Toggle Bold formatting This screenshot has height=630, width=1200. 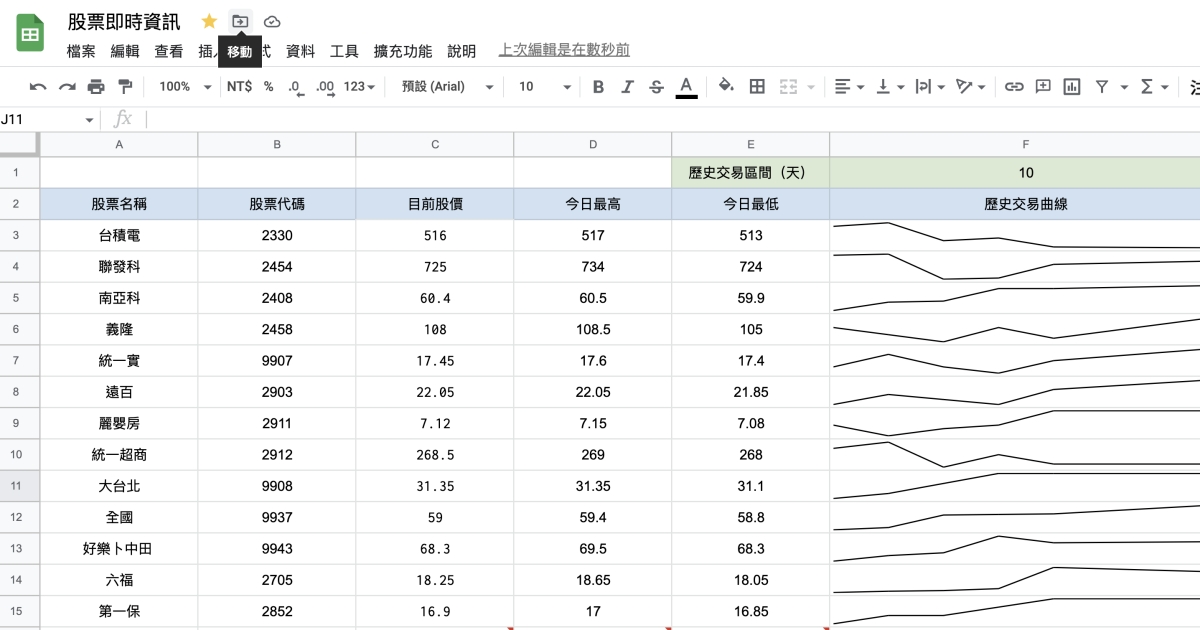[x=598, y=87]
